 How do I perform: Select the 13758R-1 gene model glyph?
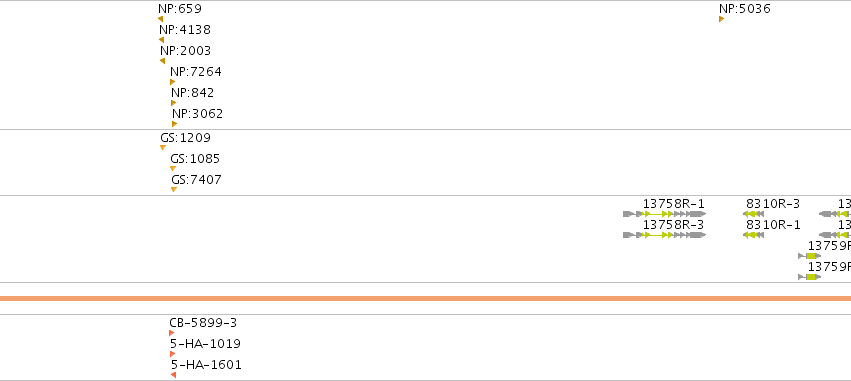point(664,214)
